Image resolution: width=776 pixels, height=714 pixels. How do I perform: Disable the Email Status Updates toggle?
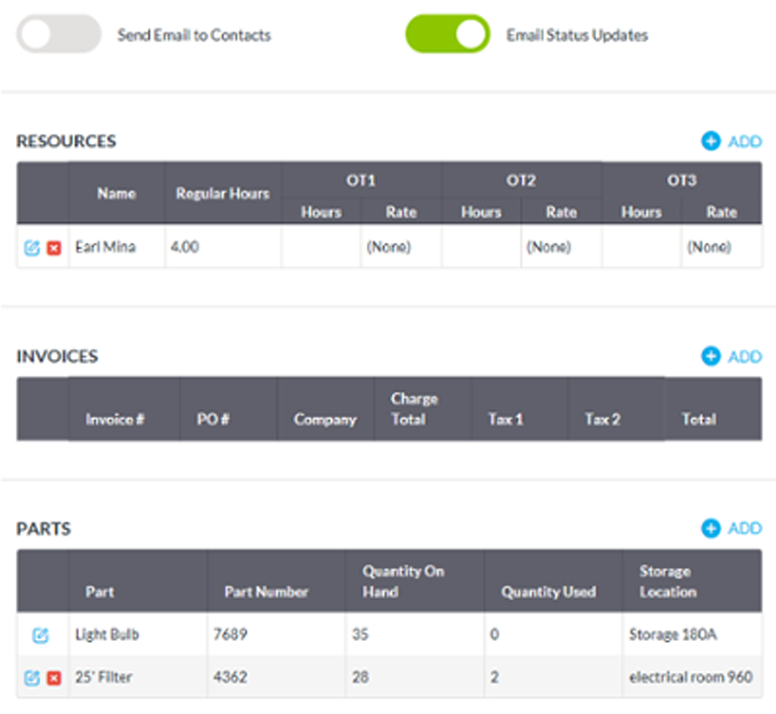click(447, 35)
